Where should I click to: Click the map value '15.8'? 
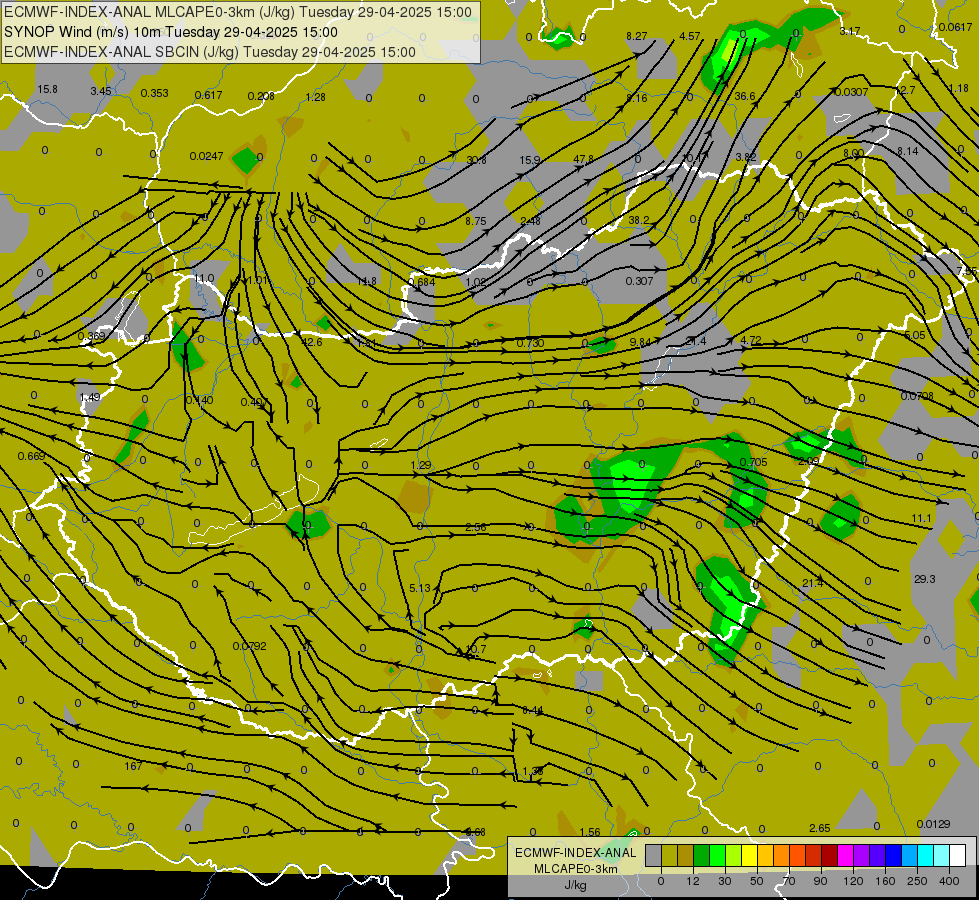pos(47,89)
